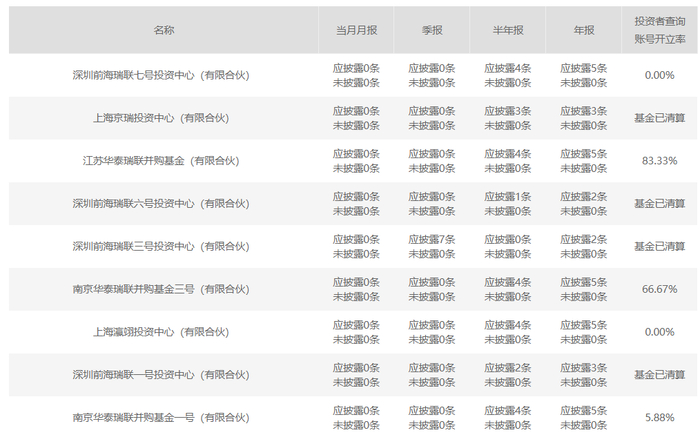Open fund 深圳前海瑞联一号投资中心

[161, 375]
